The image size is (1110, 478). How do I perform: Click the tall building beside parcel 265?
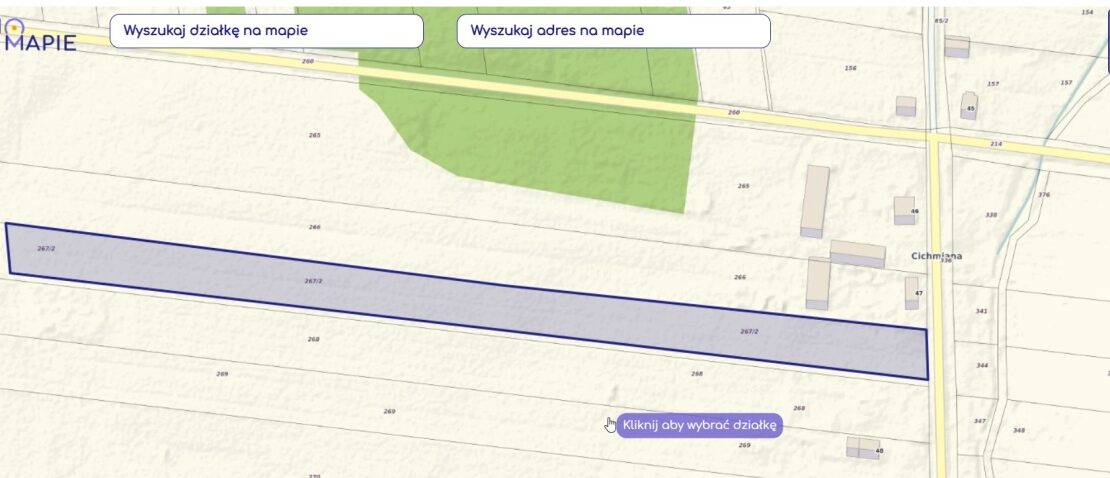coord(815,201)
